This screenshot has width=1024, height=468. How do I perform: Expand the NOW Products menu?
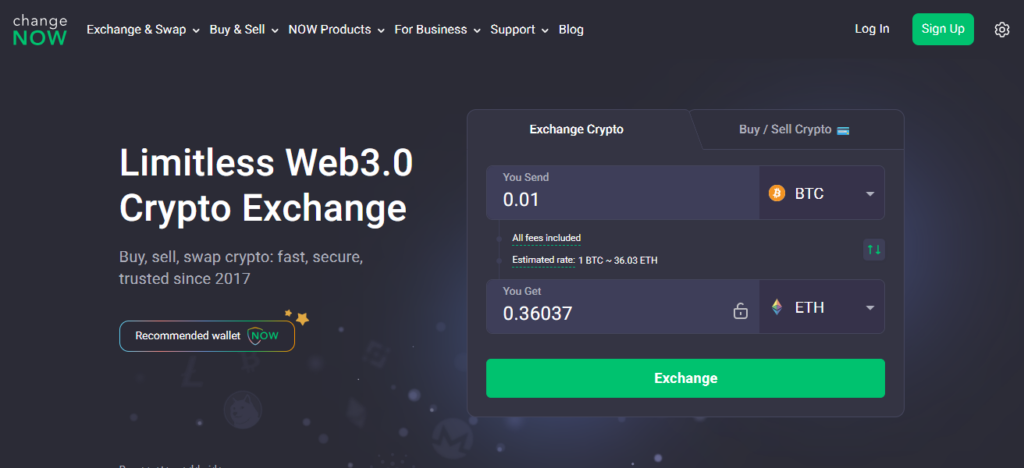(x=336, y=29)
